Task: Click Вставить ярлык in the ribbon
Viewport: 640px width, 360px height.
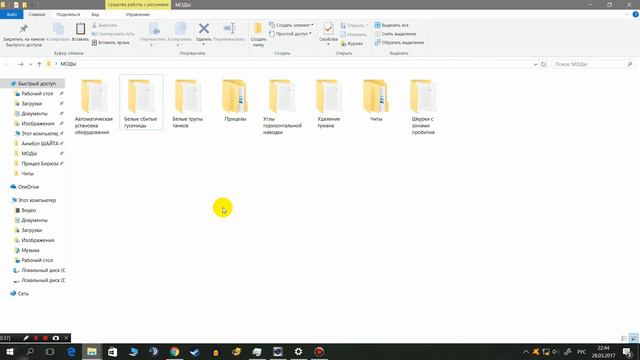Action: 111,42
